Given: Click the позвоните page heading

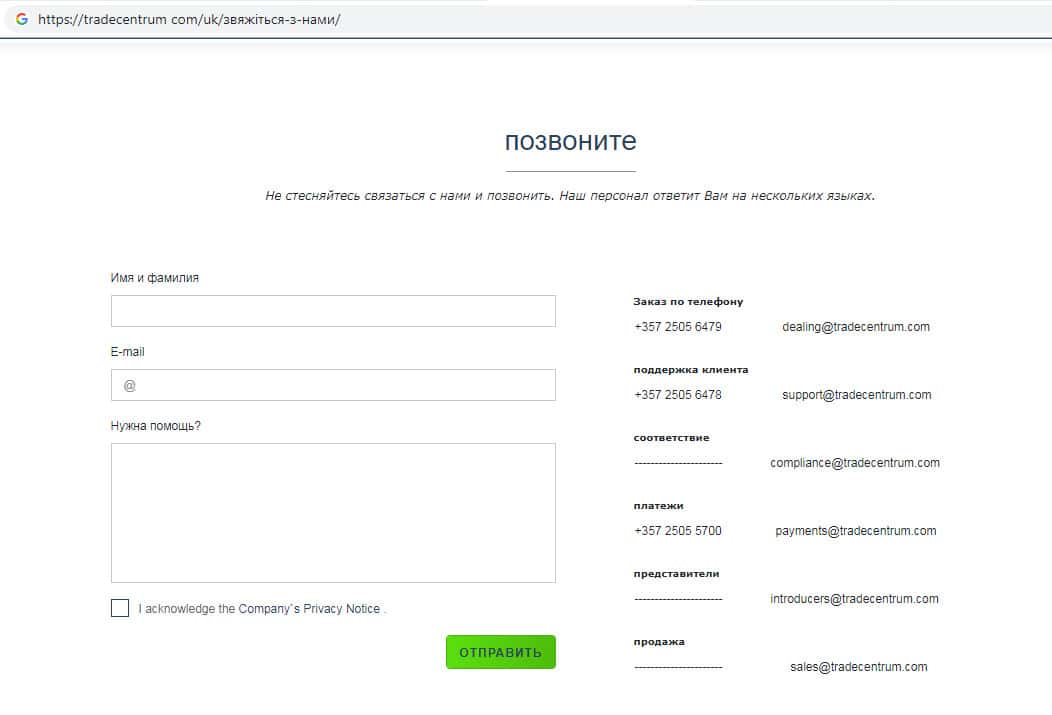Looking at the screenshot, I should [570, 141].
